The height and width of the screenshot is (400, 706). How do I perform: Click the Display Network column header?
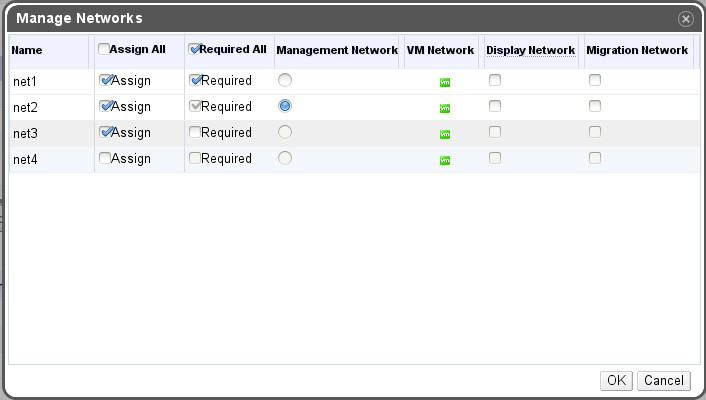[x=530, y=50]
